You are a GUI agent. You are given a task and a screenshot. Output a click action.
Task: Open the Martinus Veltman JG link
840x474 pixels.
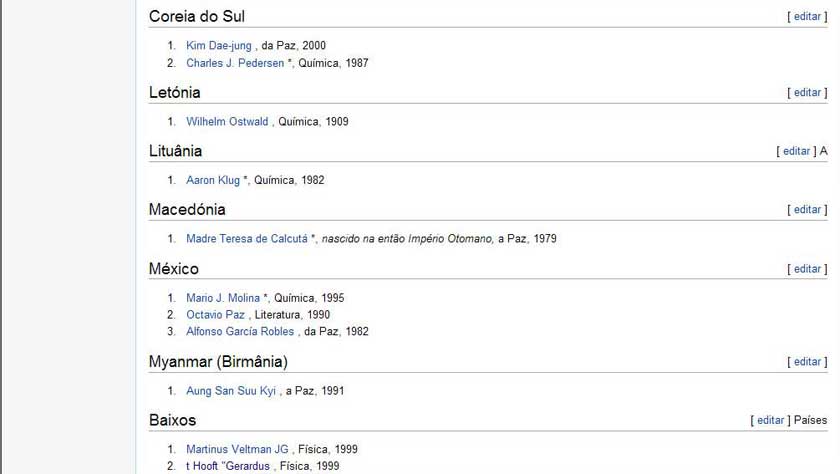pyautogui.click(x=237, y=449)
